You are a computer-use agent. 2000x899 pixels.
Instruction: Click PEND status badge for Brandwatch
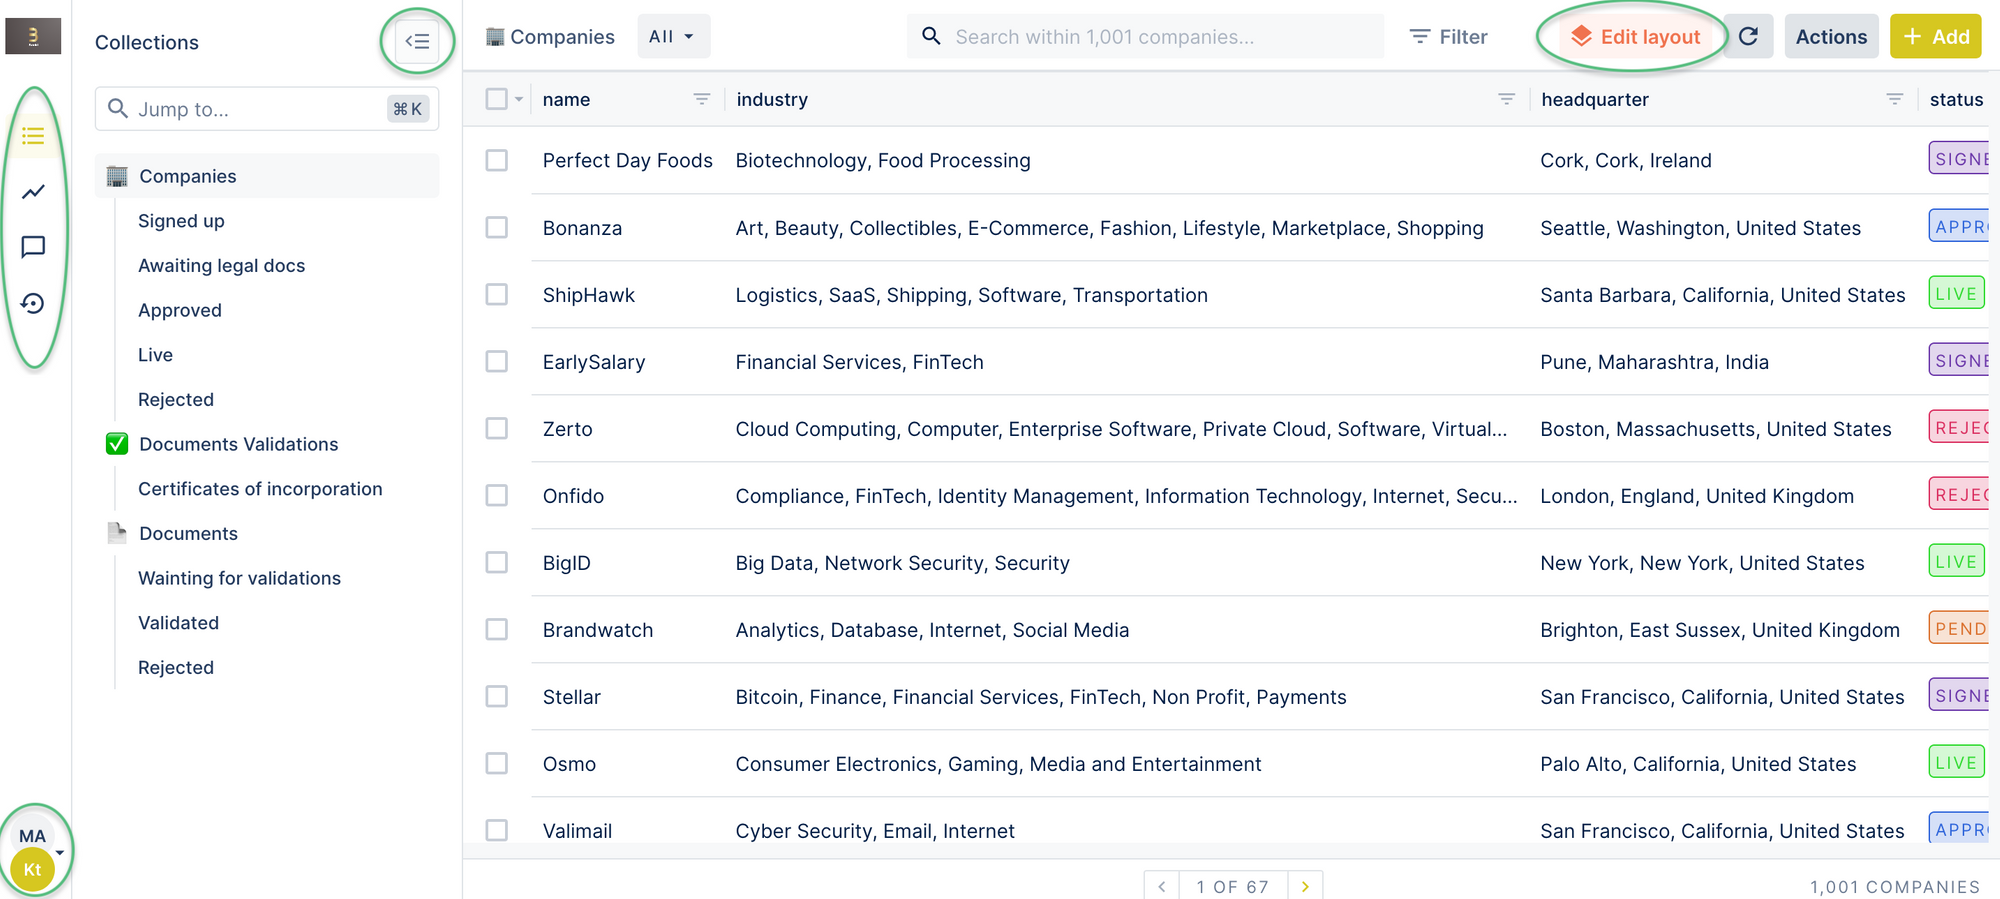[x=1960, y=629]
